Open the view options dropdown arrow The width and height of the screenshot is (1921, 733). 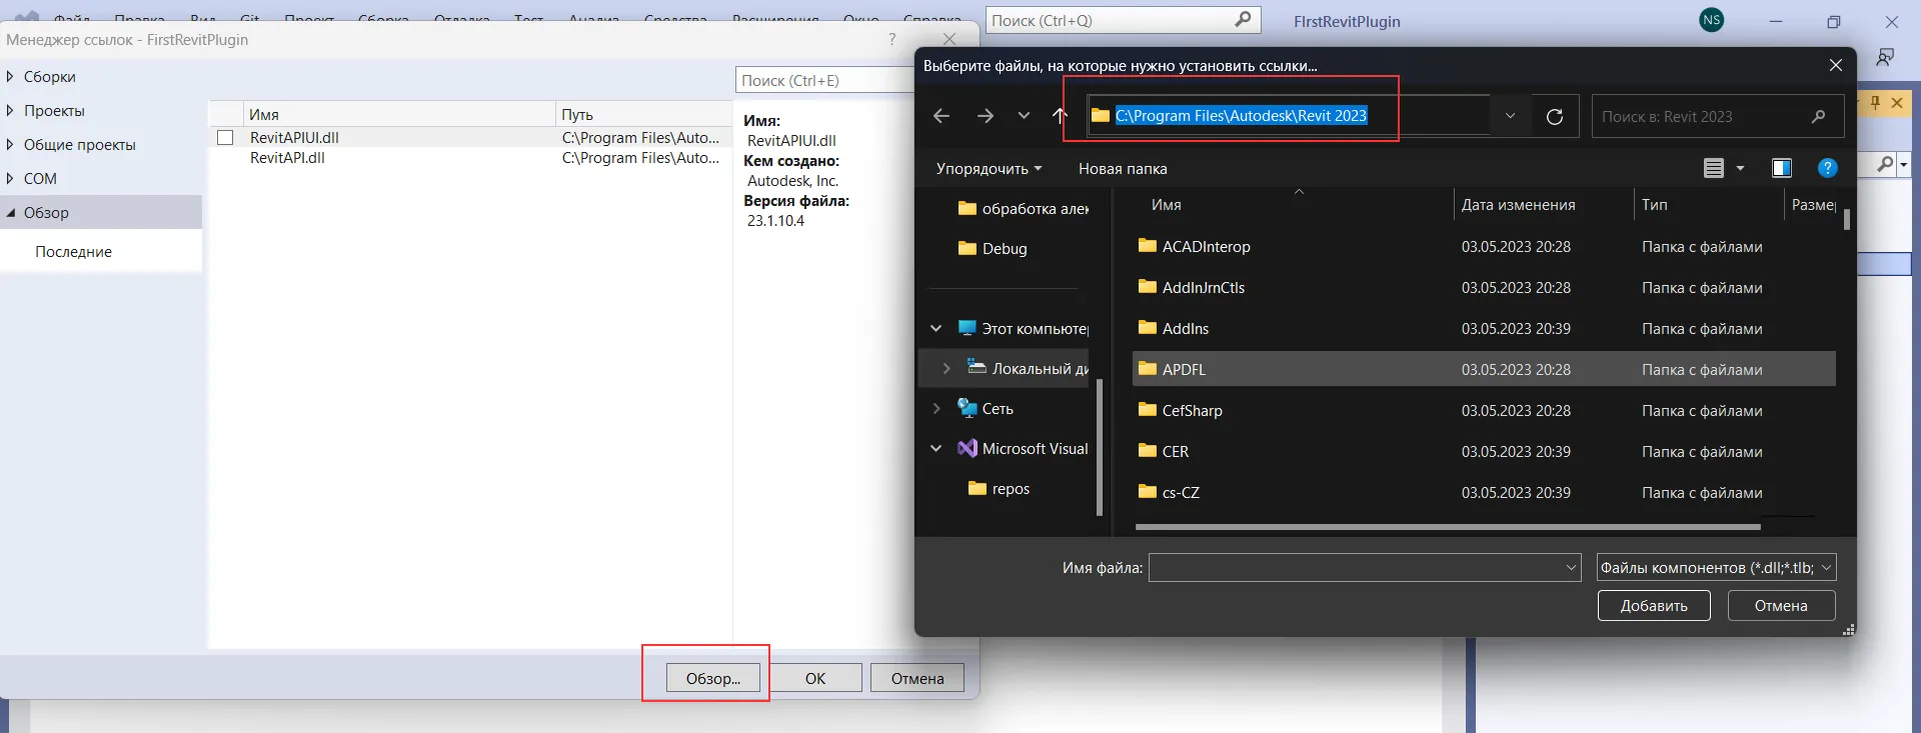click(x=1740, y=168)
